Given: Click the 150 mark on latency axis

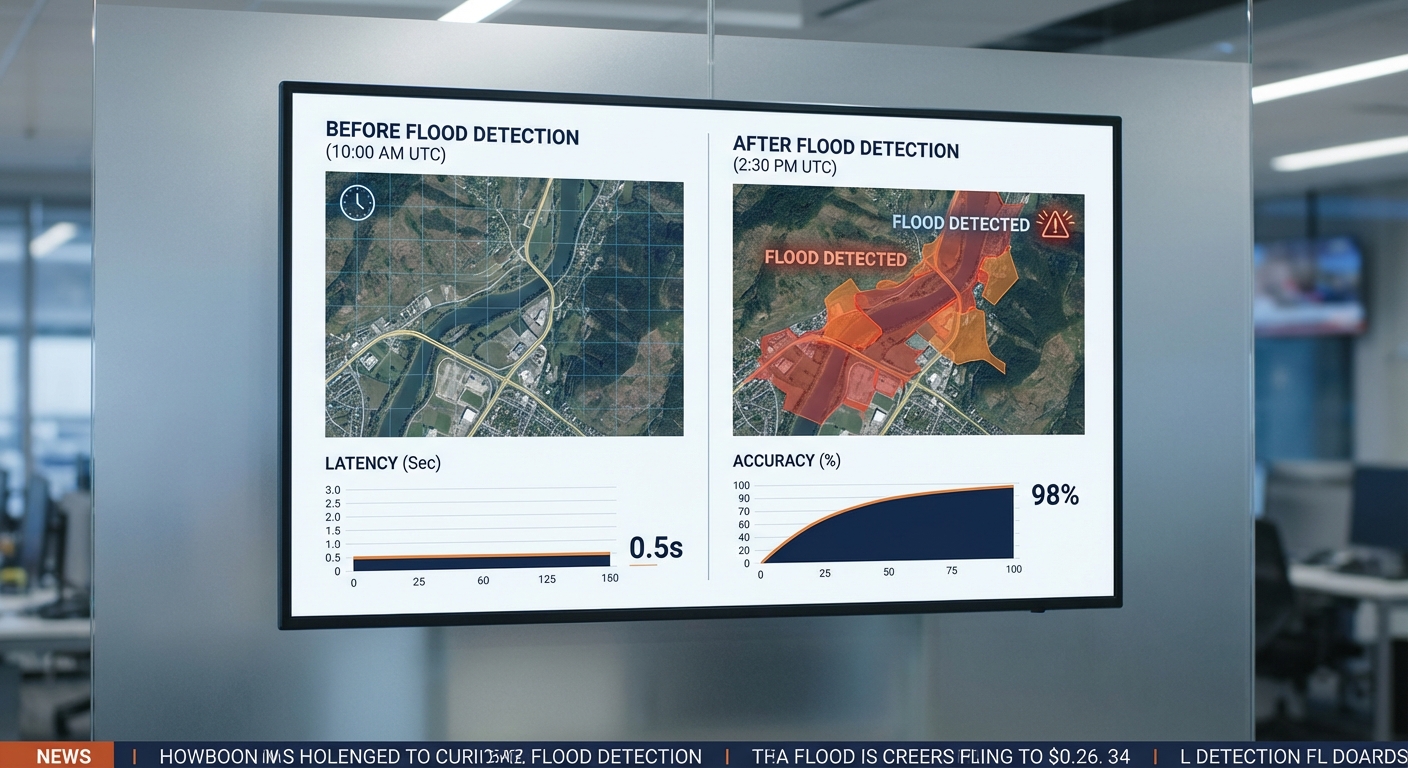Looking at the screenshot, I should [609, 579].
